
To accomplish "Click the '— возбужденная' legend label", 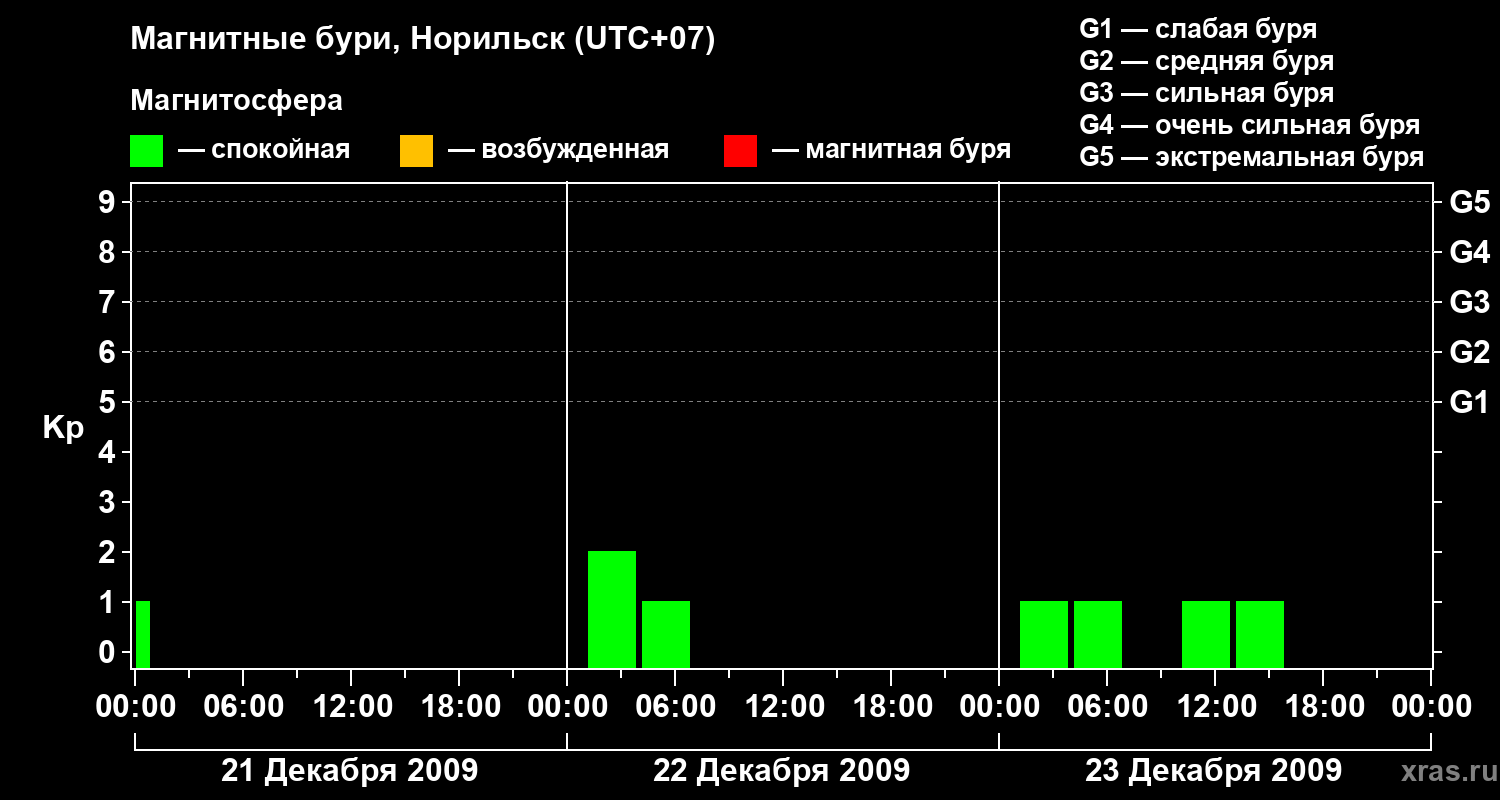I will pos(558,151).
